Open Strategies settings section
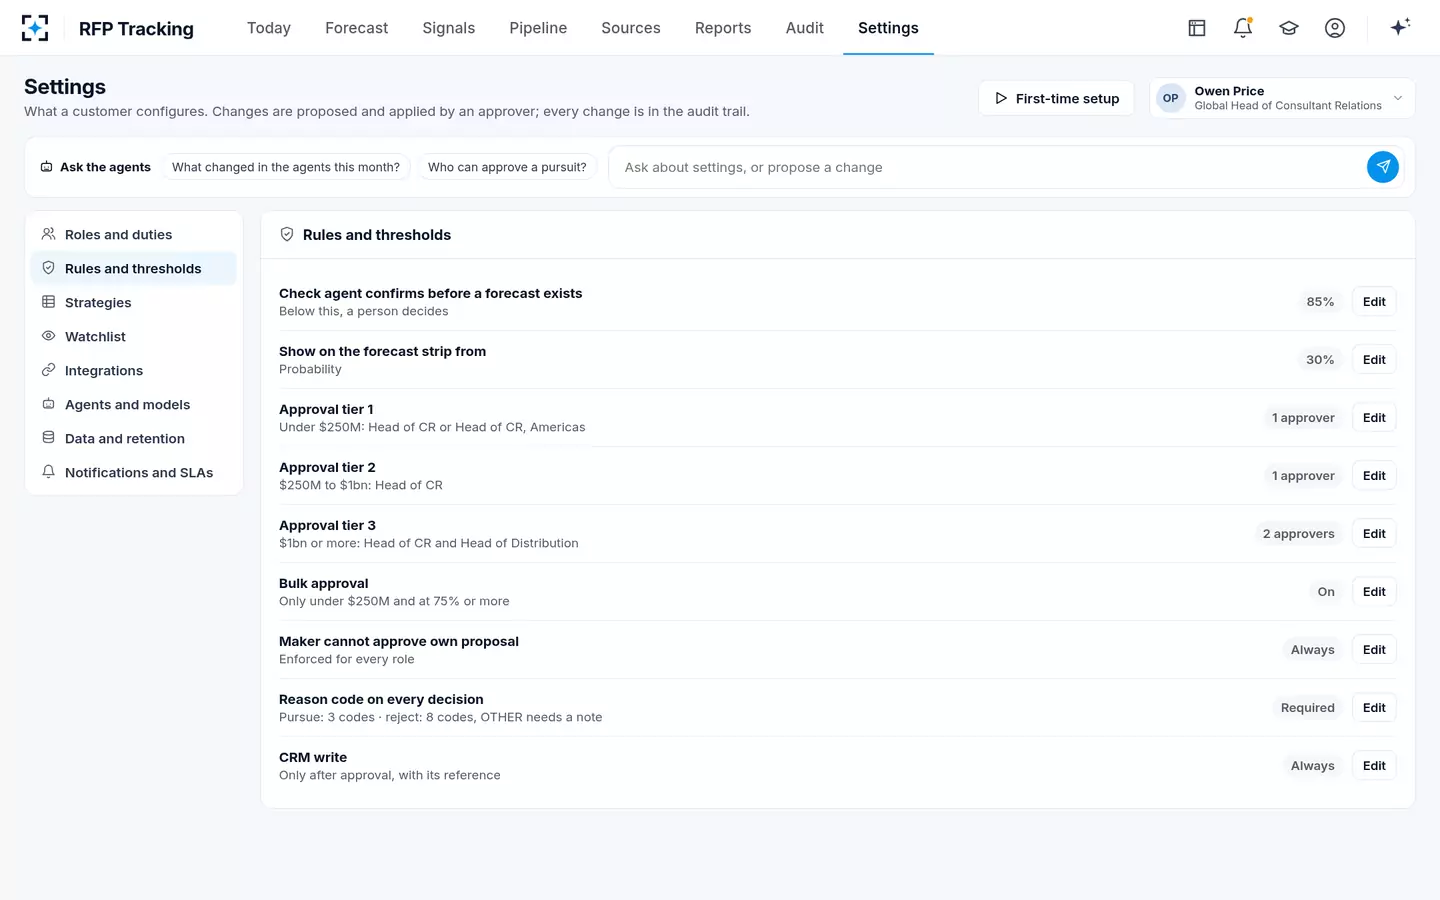The height and width of the screenshot is (900, 1440). [134, 302]
